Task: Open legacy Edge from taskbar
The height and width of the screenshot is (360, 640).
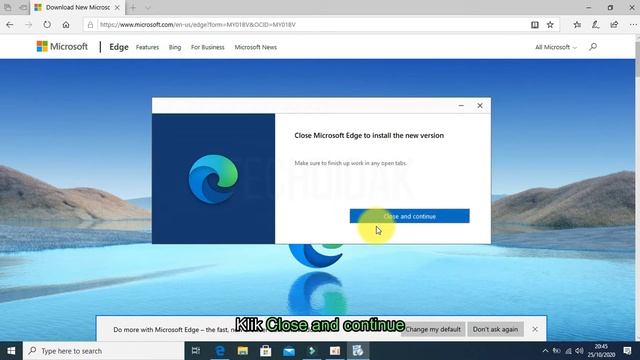Action: click(220, 351)
